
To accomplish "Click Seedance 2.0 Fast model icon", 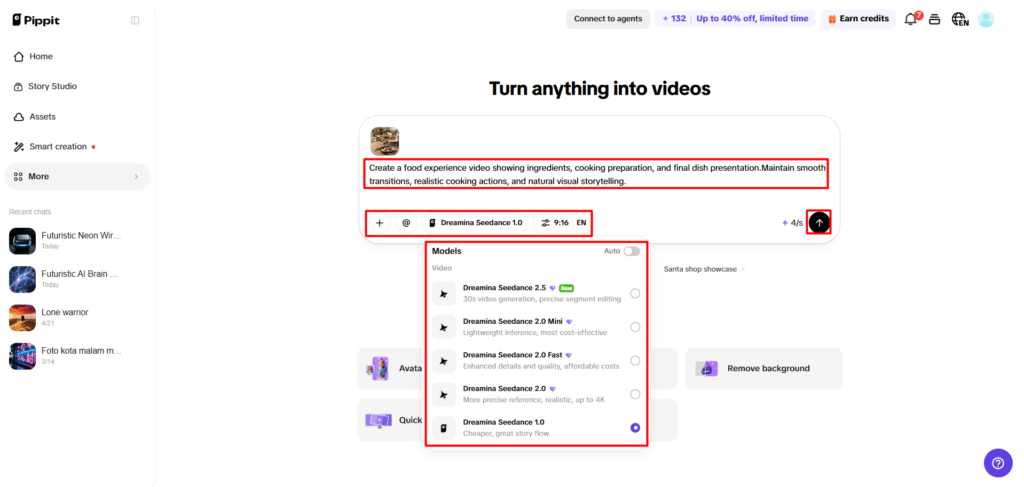I will point(444,360).
